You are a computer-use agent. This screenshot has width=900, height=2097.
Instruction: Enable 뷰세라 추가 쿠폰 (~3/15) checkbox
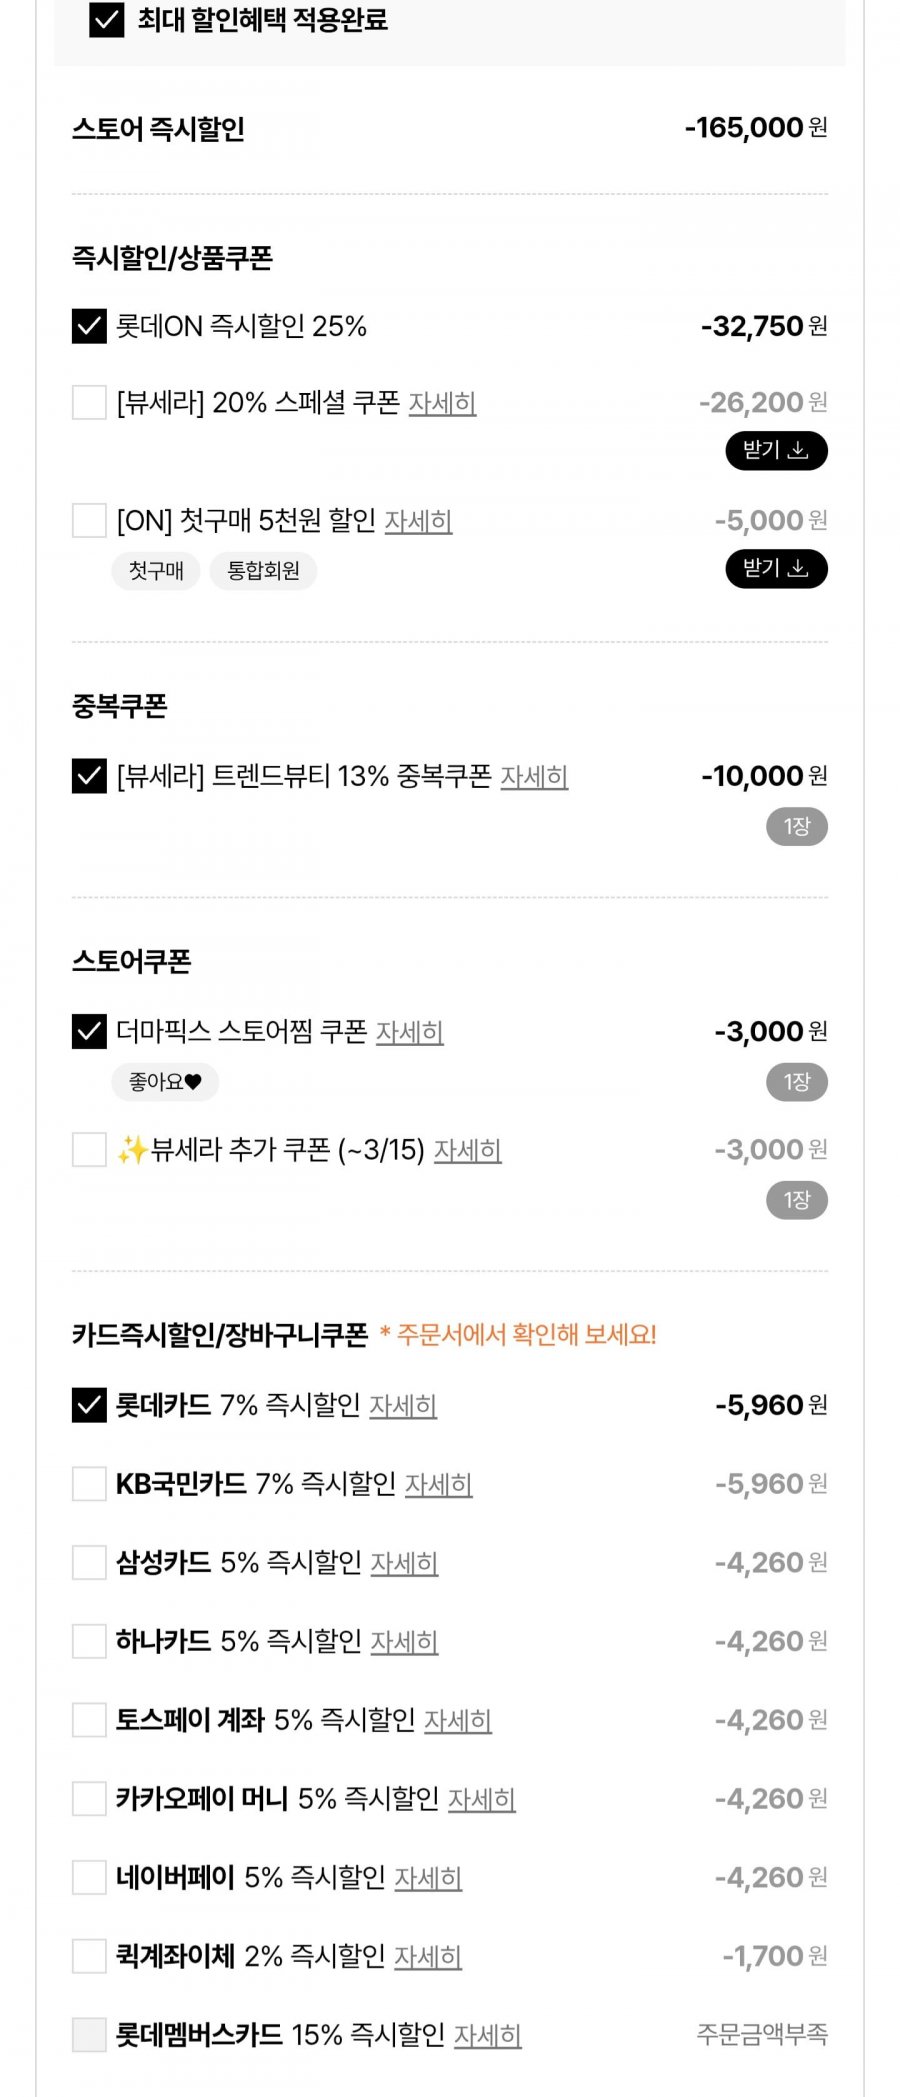click(x=89, y=1149)
